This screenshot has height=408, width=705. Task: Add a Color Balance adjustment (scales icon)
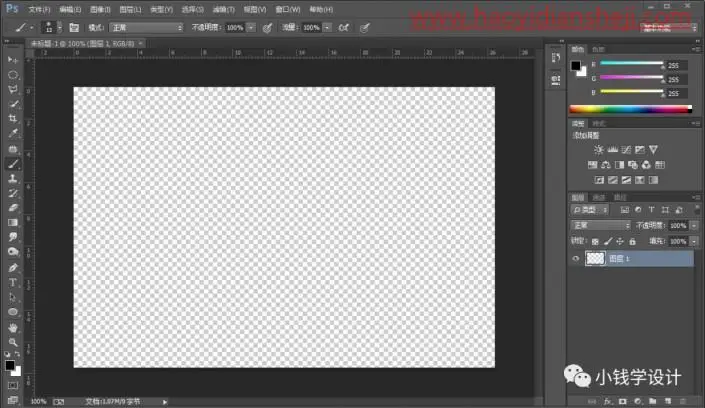[x=606, y=165]
